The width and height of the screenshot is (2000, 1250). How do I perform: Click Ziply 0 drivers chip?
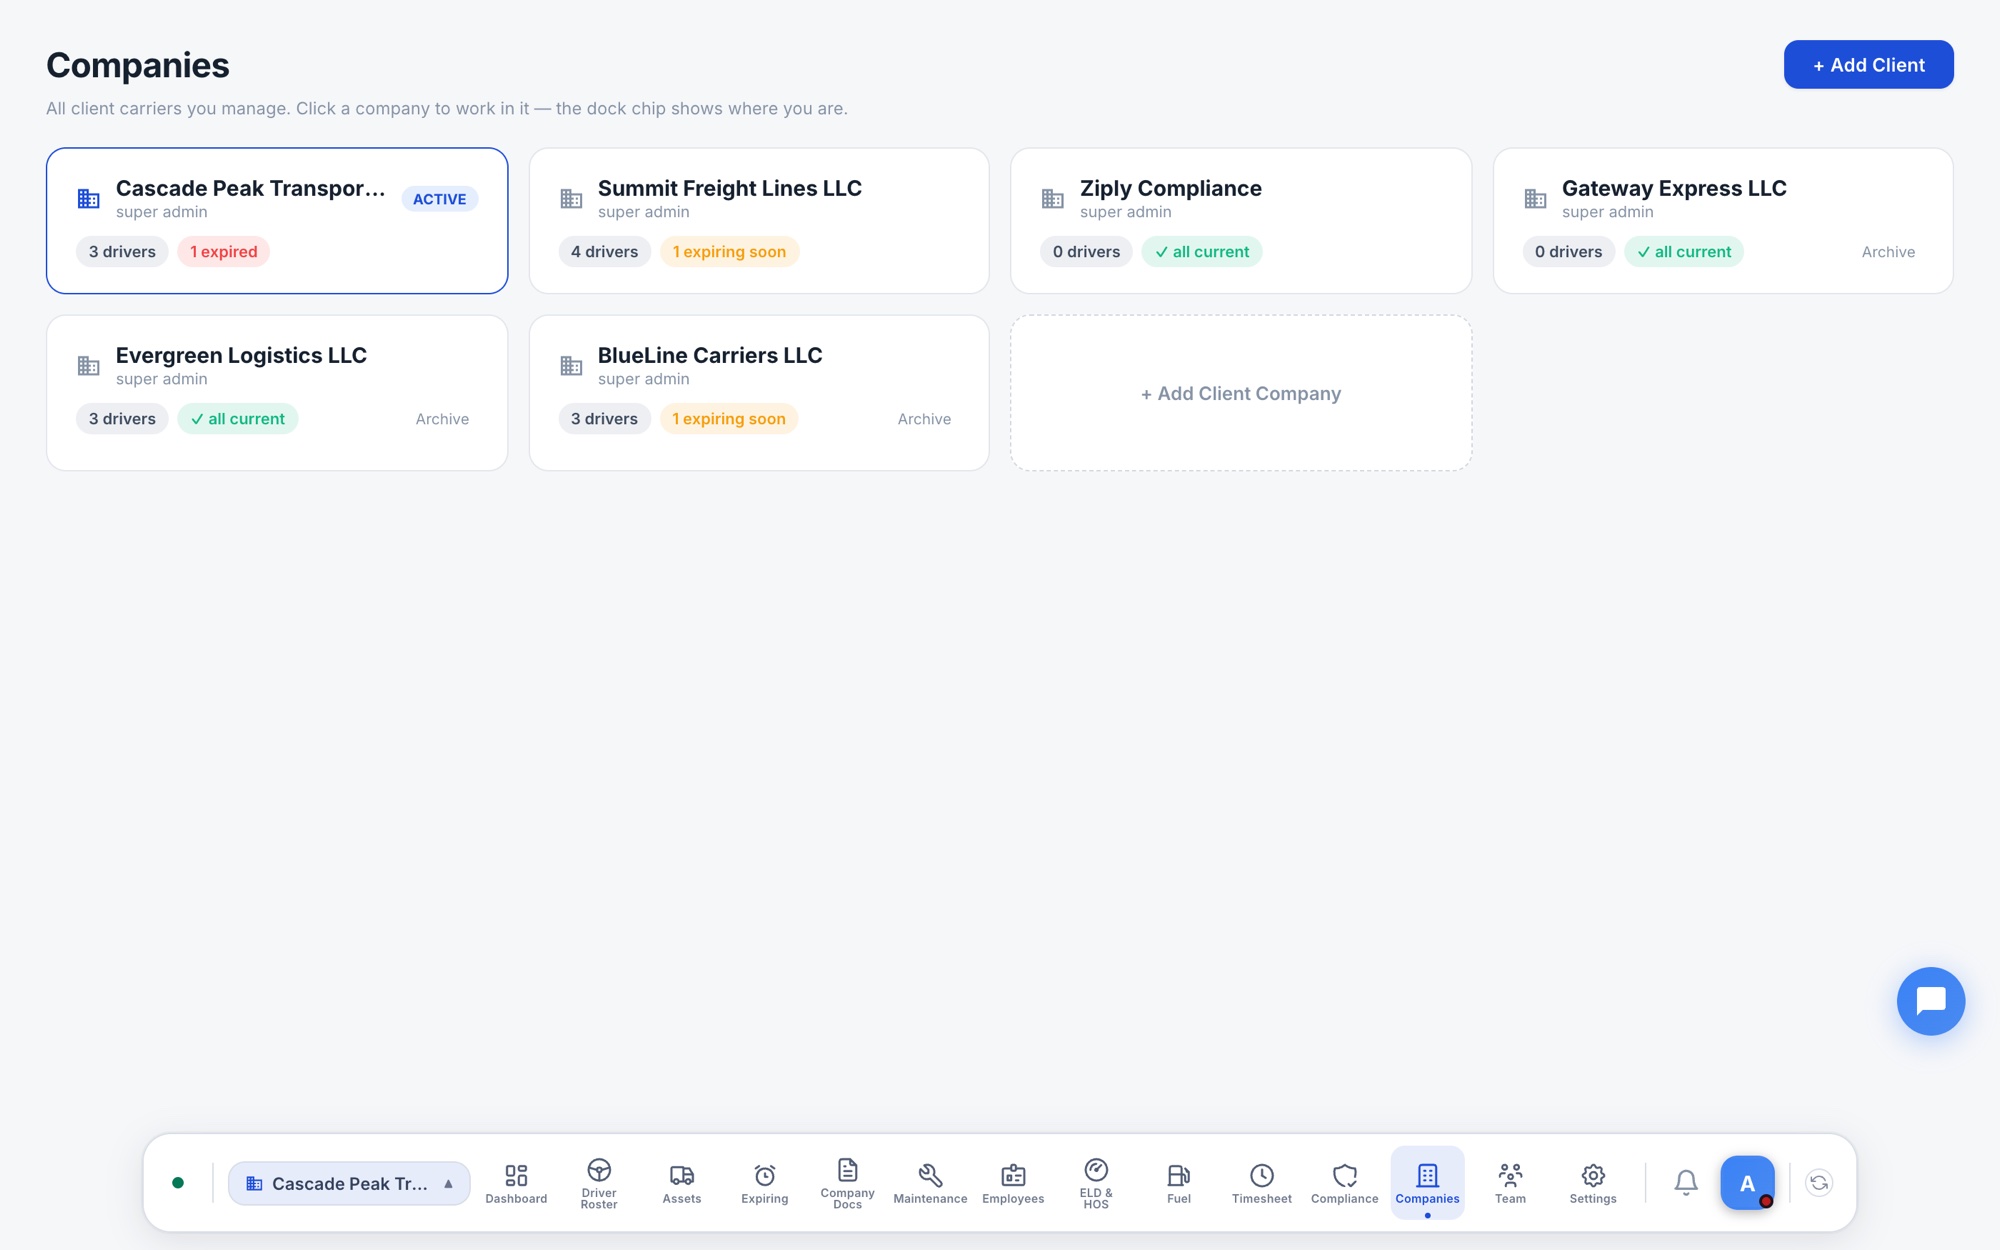point(1086,252)
